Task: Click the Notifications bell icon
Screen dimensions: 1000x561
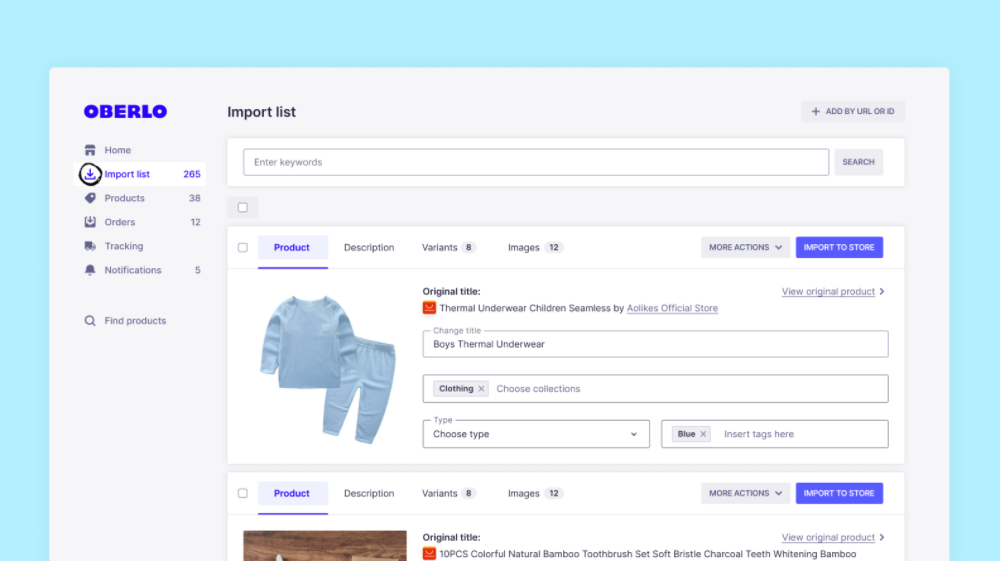Action: pos(90,270)
